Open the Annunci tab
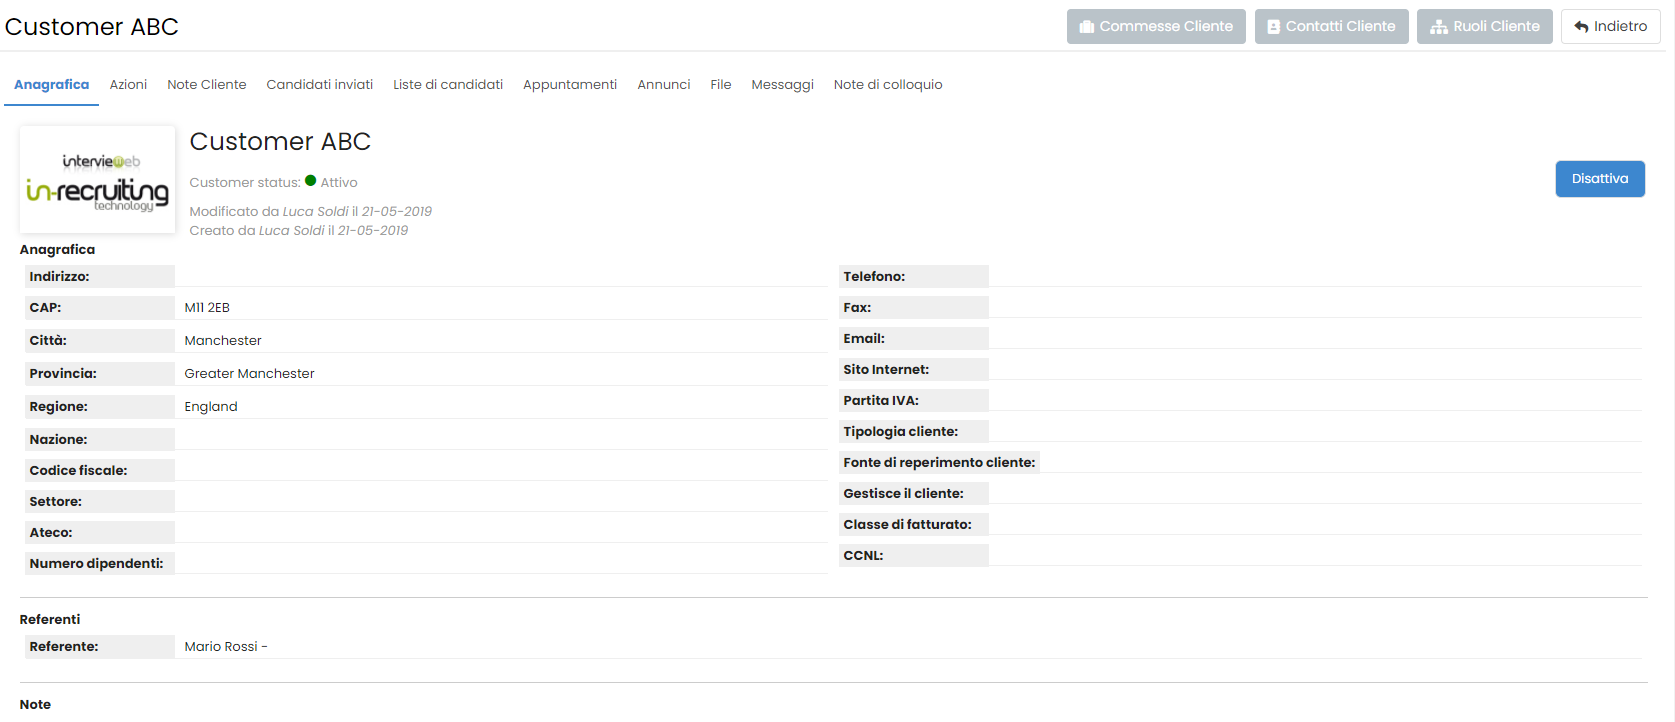This screenshot has width=1675, height=722. [x=663, y=85]
